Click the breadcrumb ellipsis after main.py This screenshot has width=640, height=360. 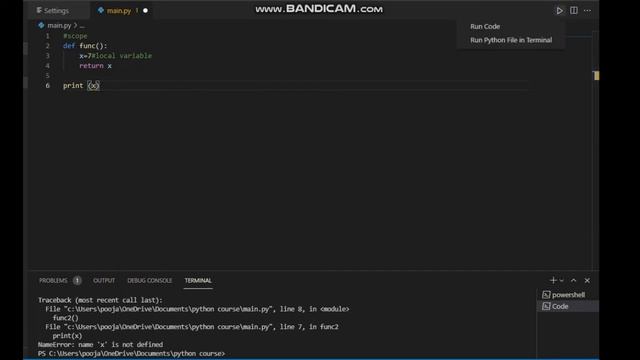pyautogui.click(x=82, y=25)
